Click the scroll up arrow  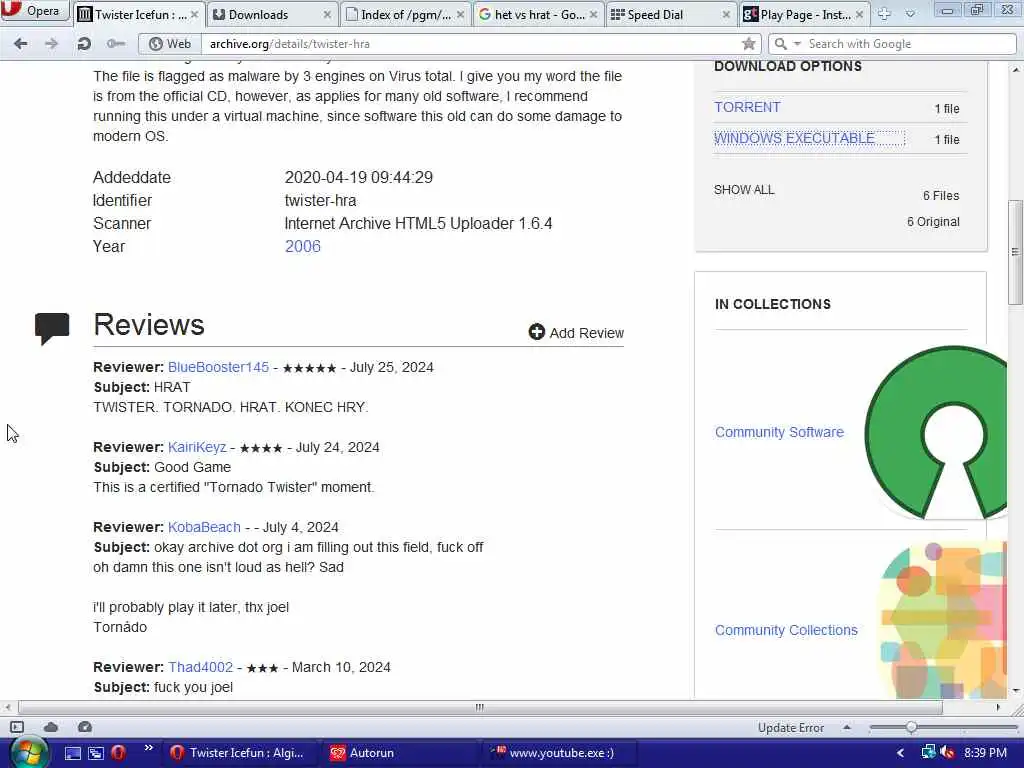tap(1016, 69)
